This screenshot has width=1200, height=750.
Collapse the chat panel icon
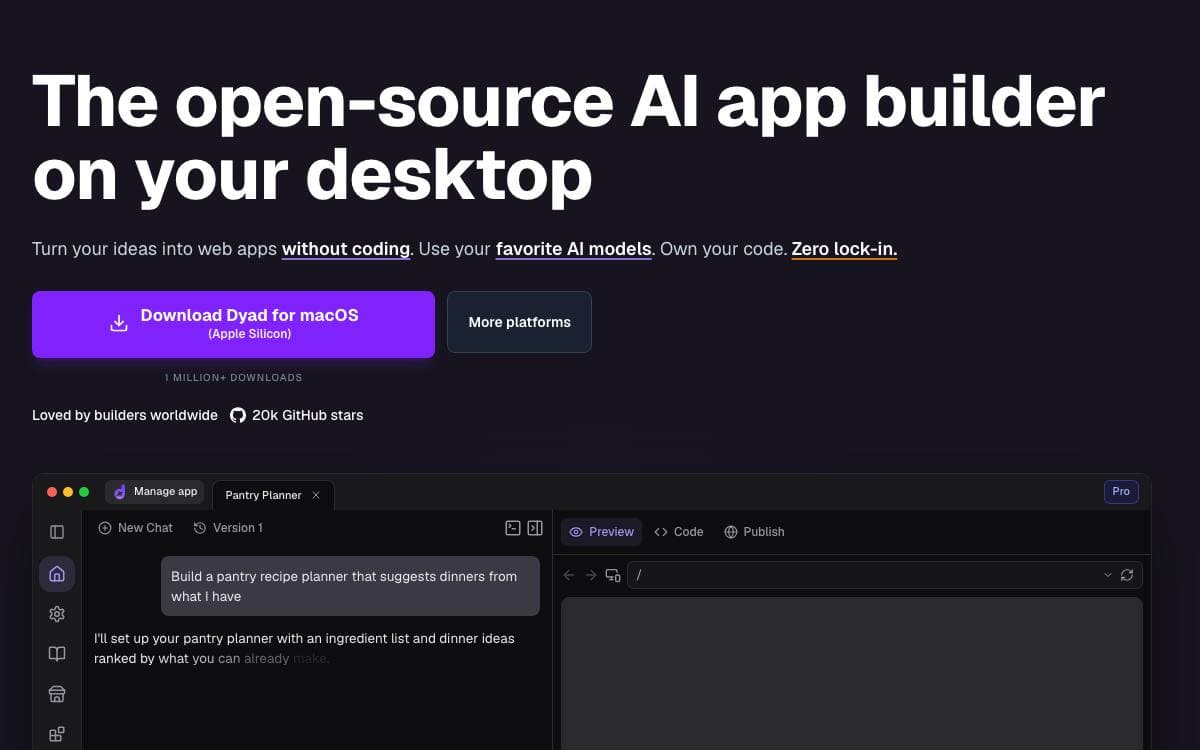(x=535, y=528)
